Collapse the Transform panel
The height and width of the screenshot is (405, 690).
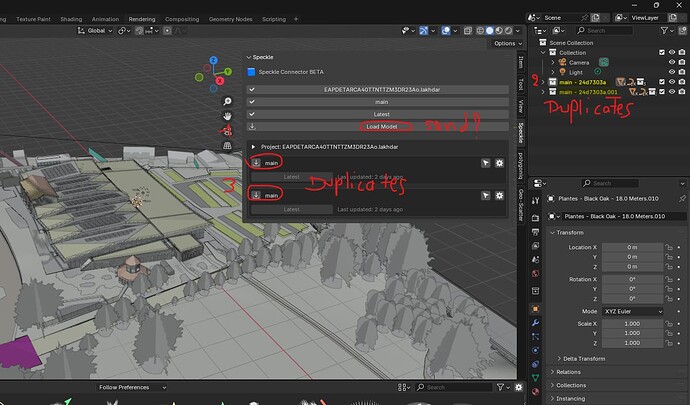553,232
